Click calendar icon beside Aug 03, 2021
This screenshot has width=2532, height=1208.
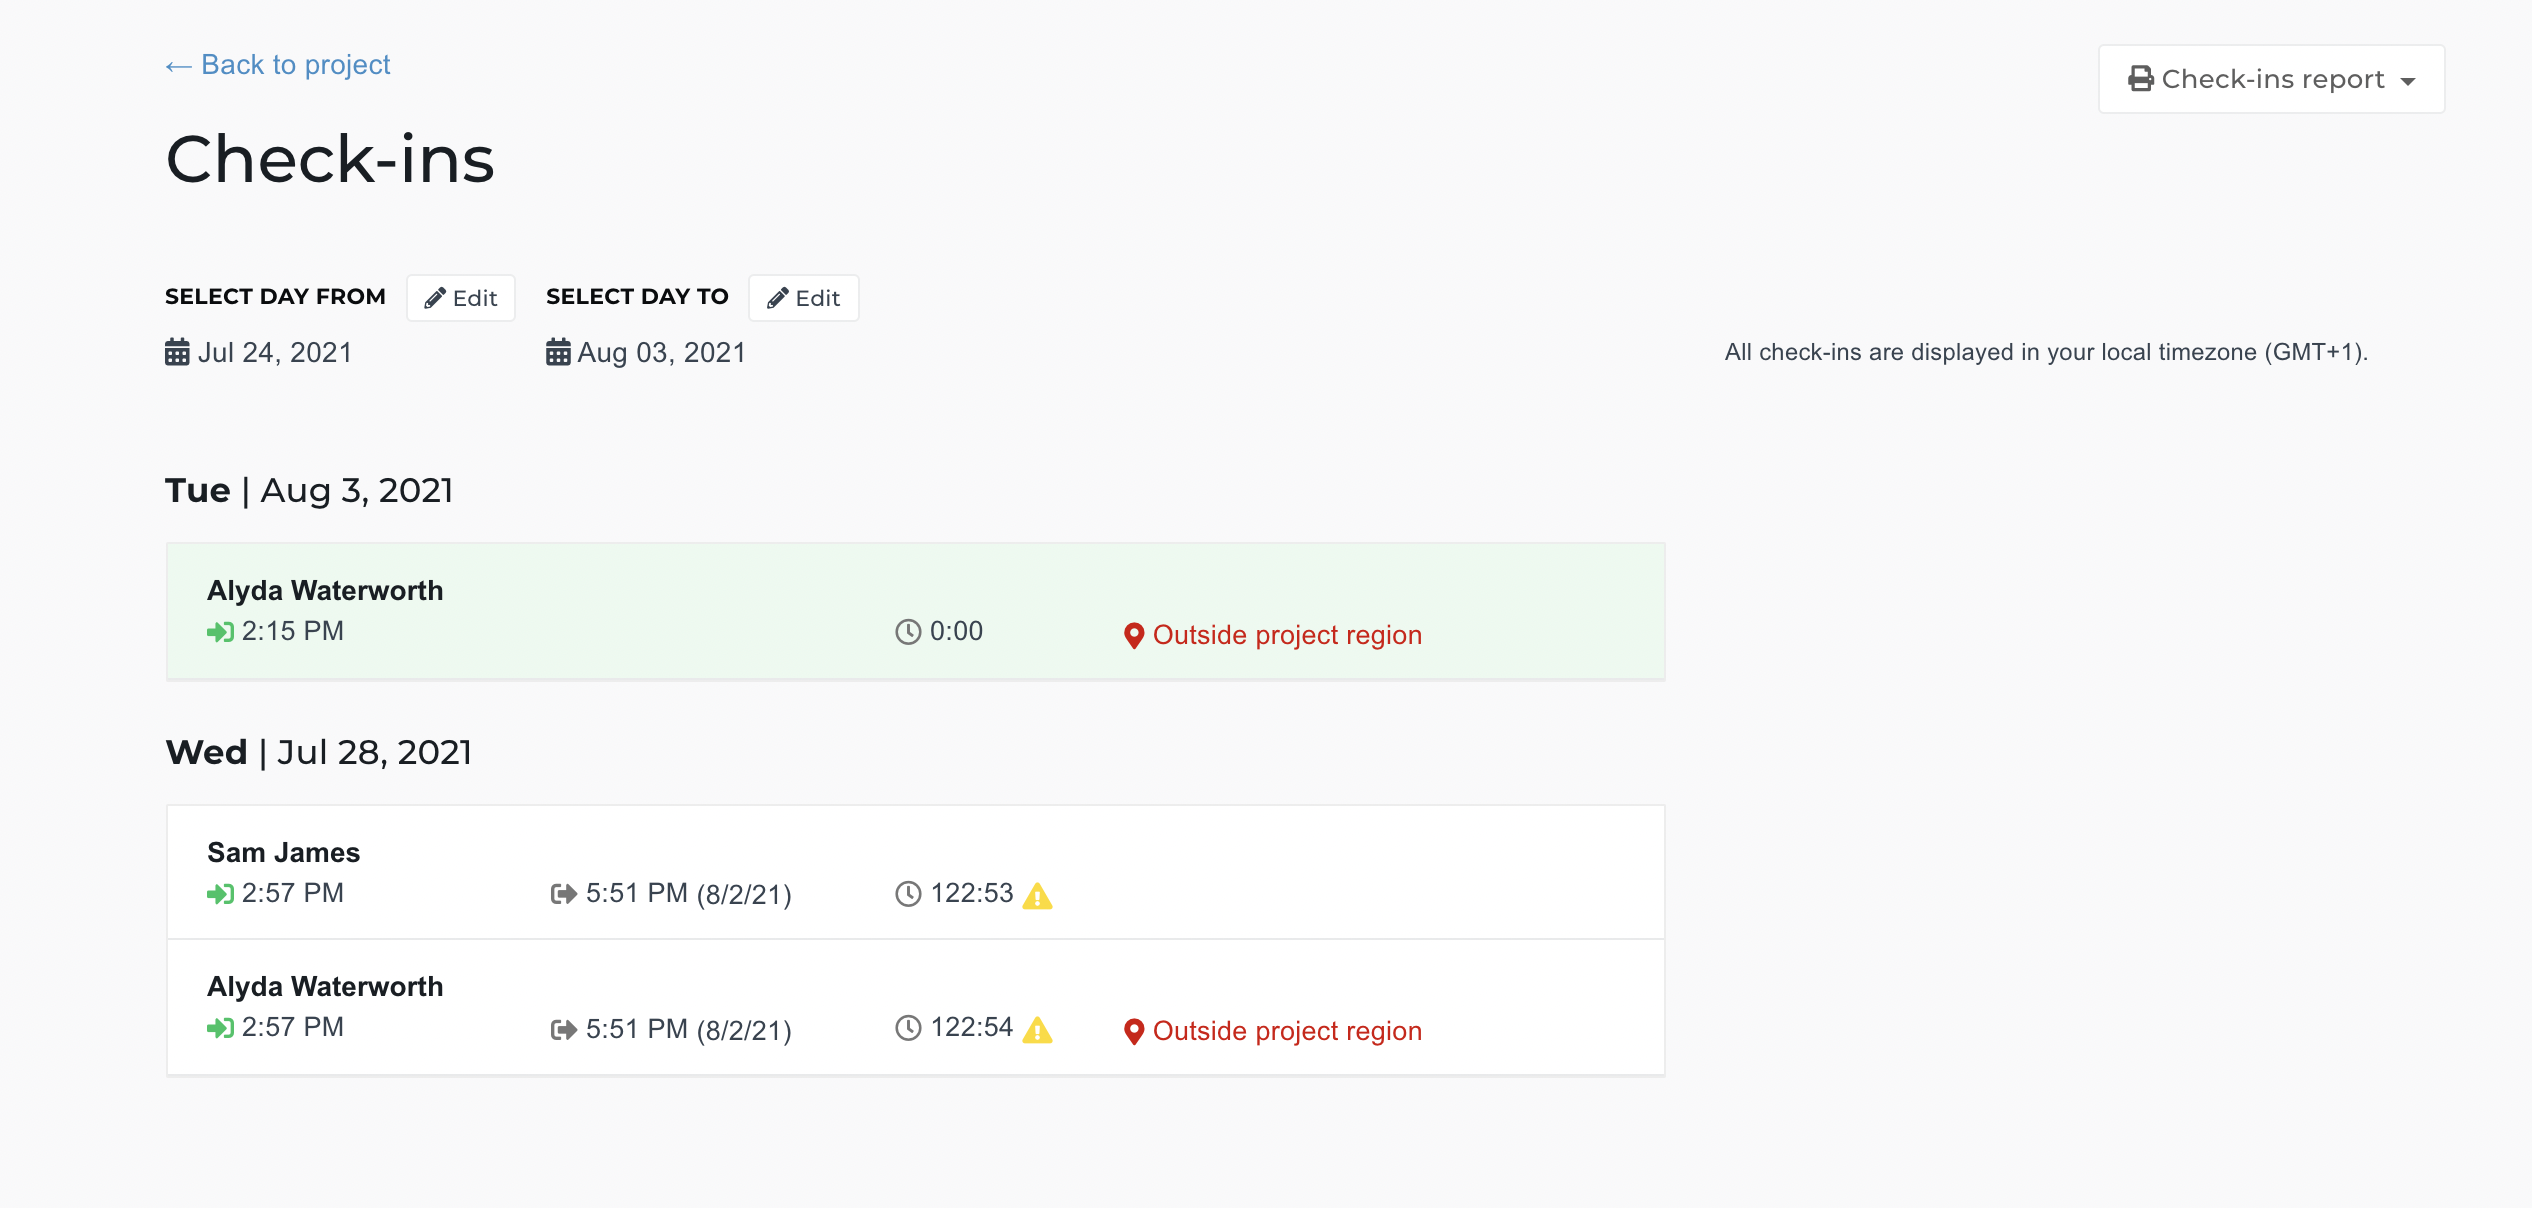coord(558,353)
